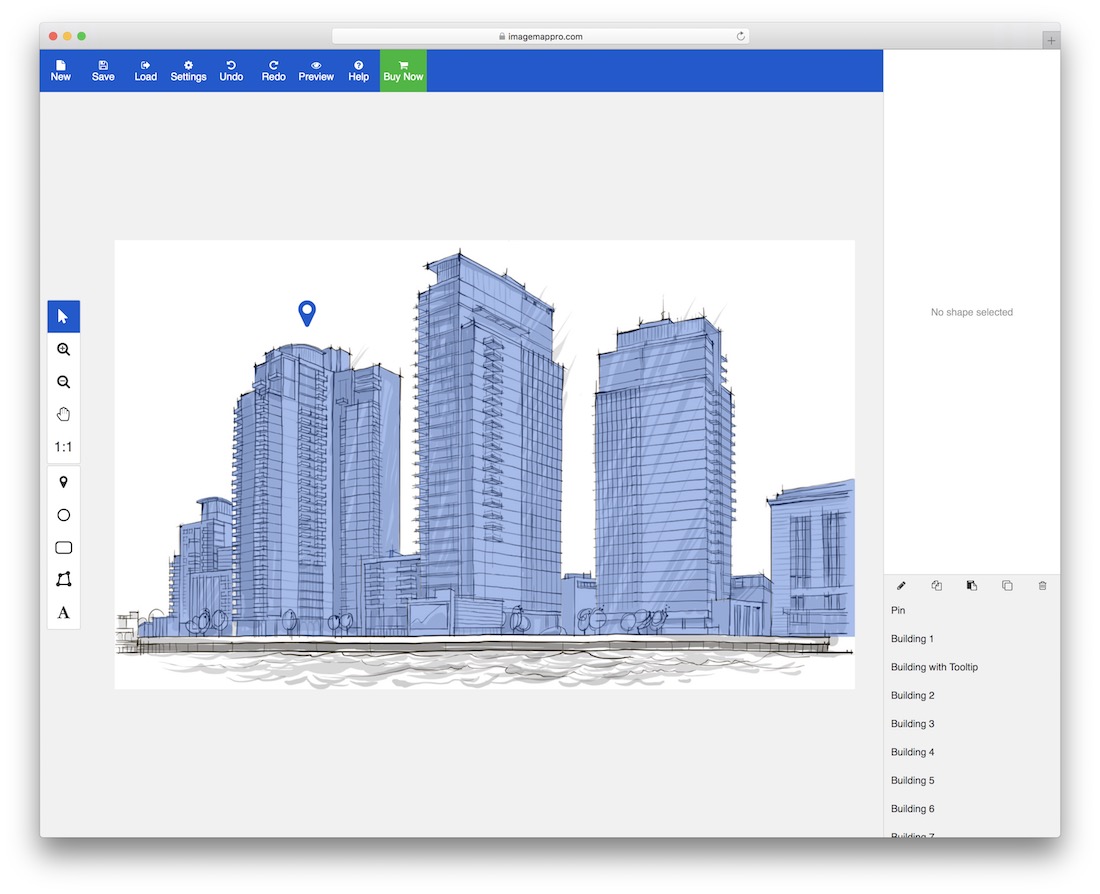This screenshot has width=1100, height=894.
Task: Select the arrow selection tool
Action: (x=63, y=317)
